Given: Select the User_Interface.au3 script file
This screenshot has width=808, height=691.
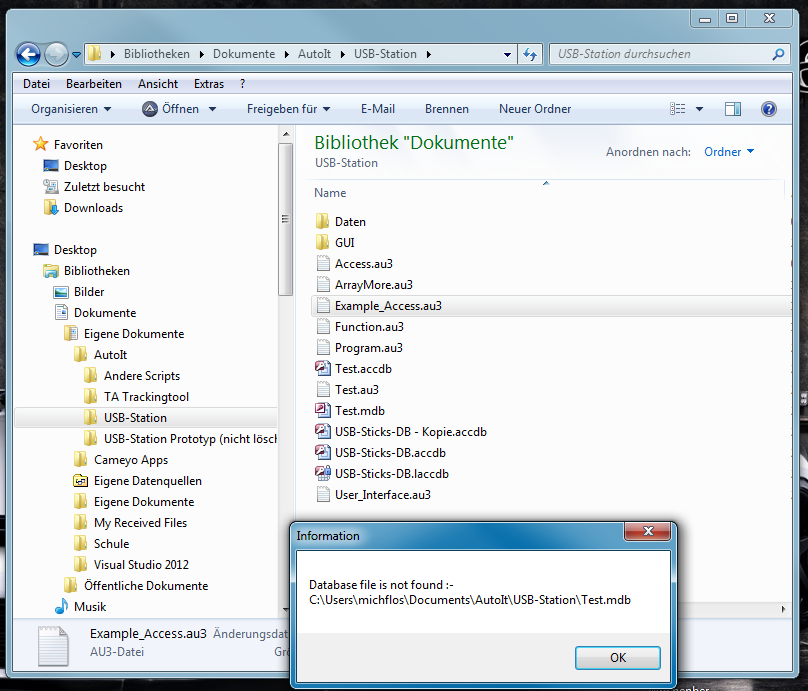Looking at the screenshot, I should pos(382,495).
